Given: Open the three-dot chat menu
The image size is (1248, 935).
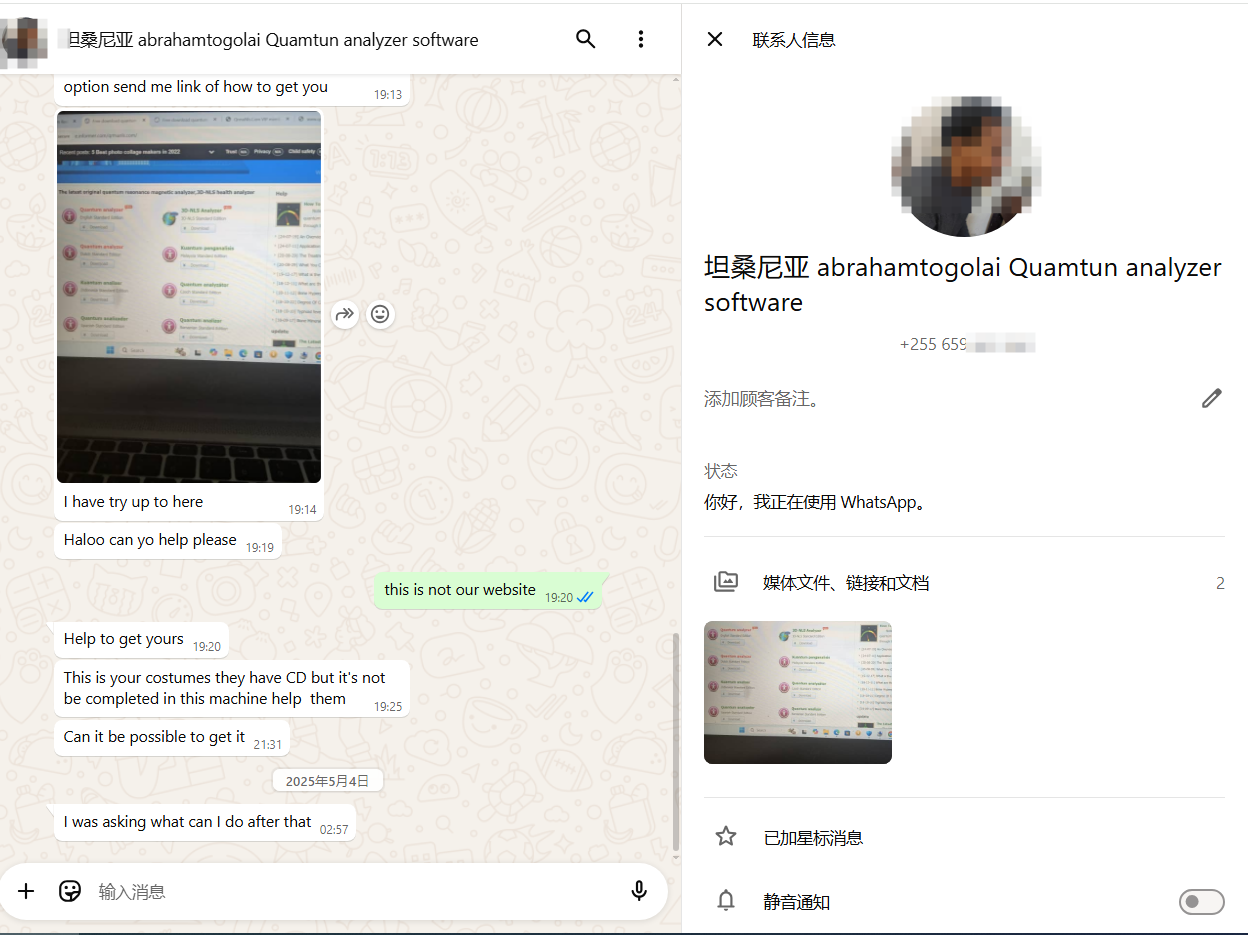Looking at the screenshot, I should pyautogui.click(x=641, y=39).
